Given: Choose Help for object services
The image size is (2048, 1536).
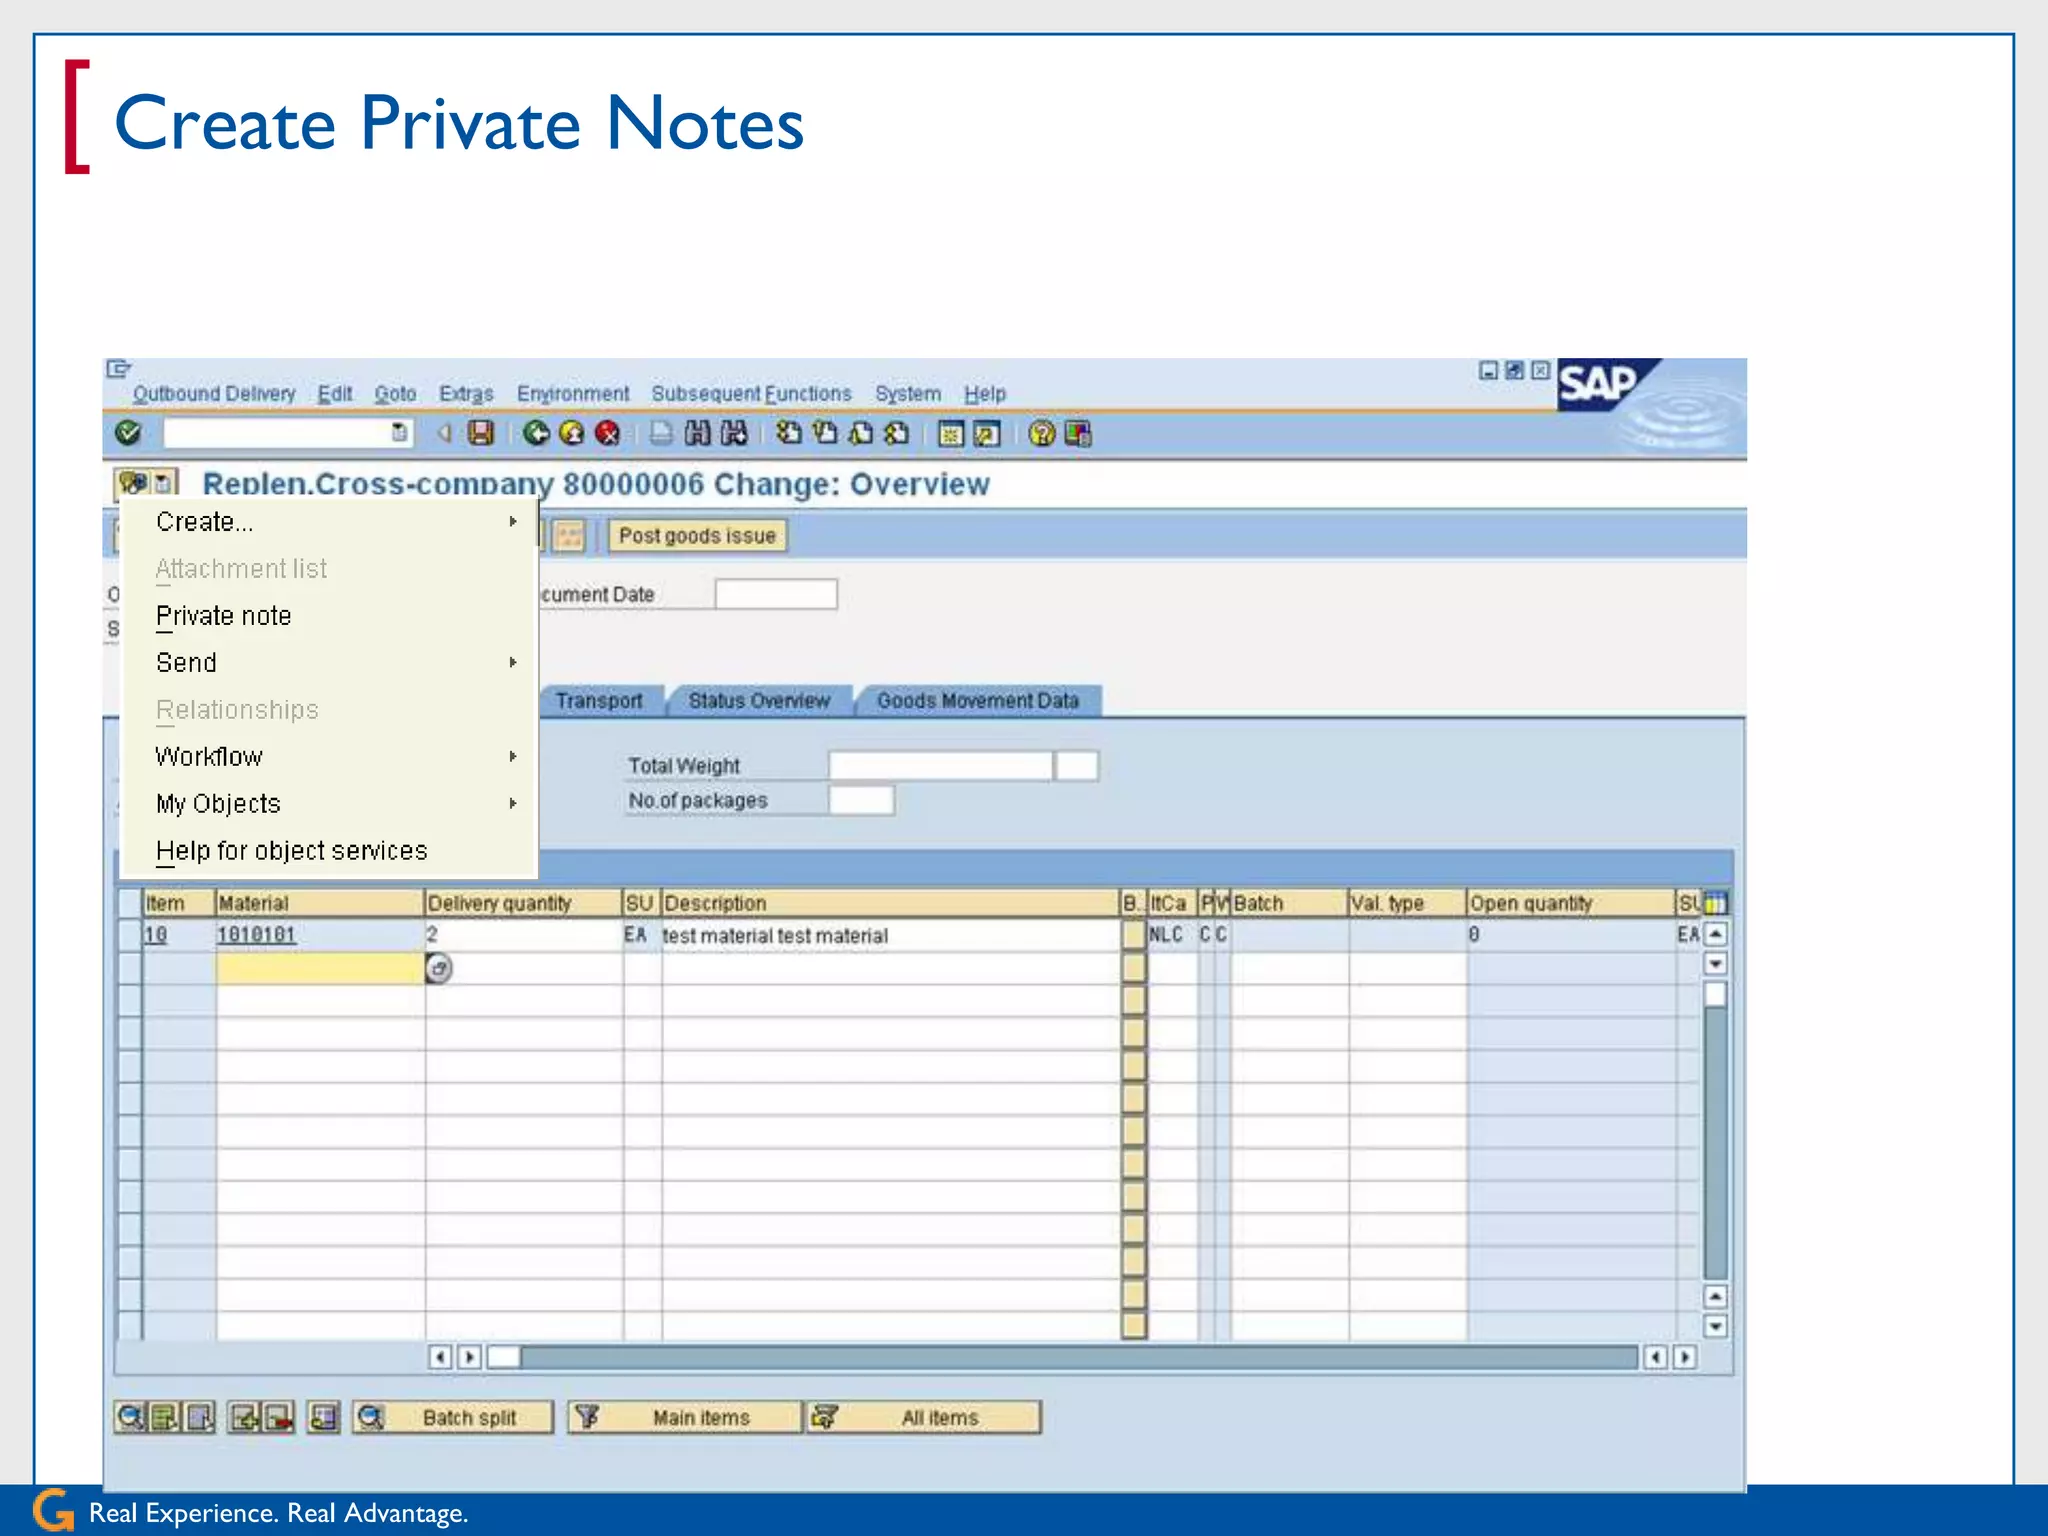Looking at the screenshot, I should [292, 851].
